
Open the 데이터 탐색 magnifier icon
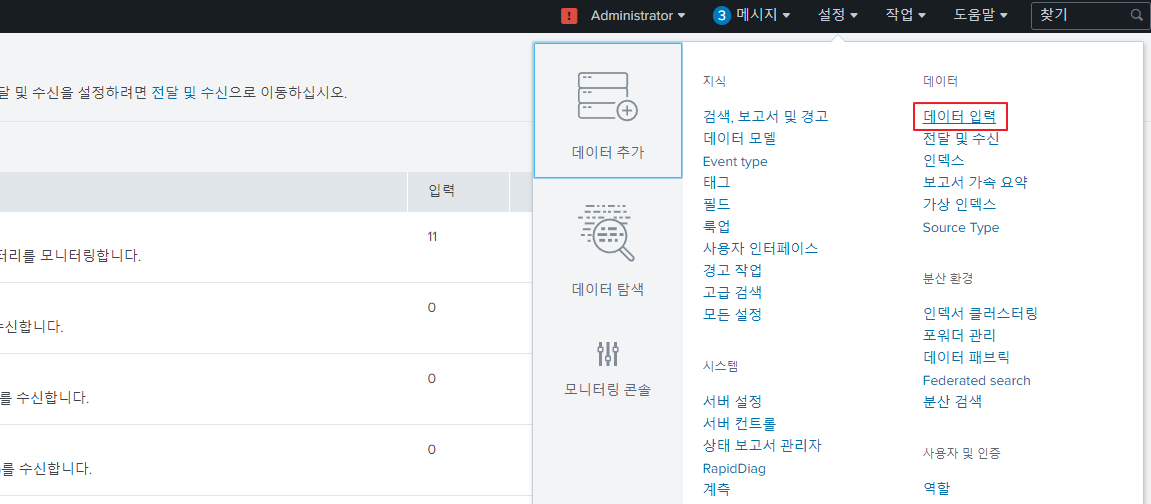click(x=608, y=232)
